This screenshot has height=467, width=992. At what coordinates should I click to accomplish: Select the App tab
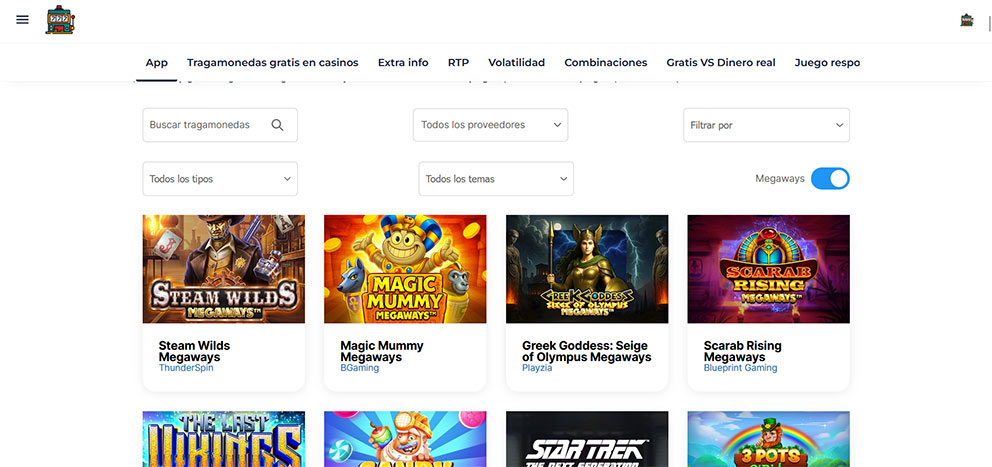click(156, 62)
